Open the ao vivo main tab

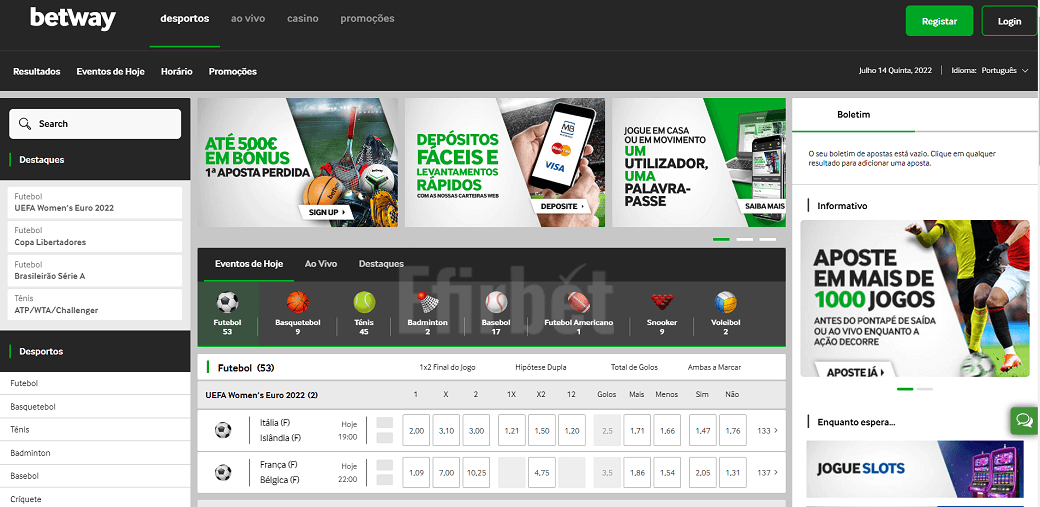pos(248,19)
